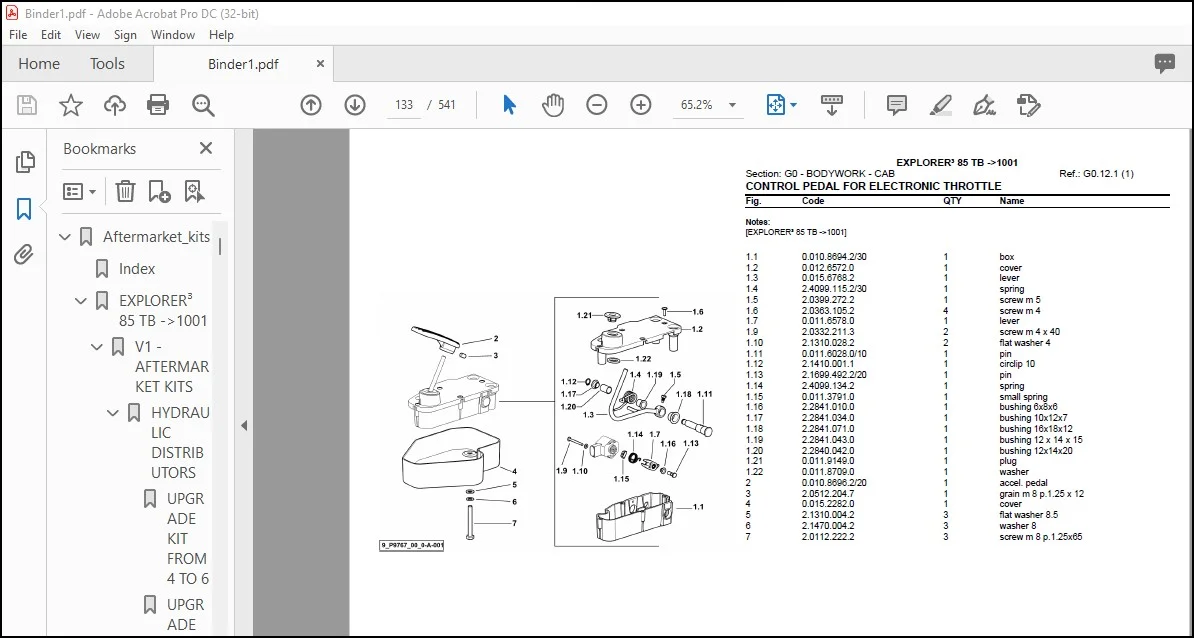The image size is (1194, 638).
Task: Collapse the V1 - AFTERMARKET KITS bookmark
Action: [97, 347]
